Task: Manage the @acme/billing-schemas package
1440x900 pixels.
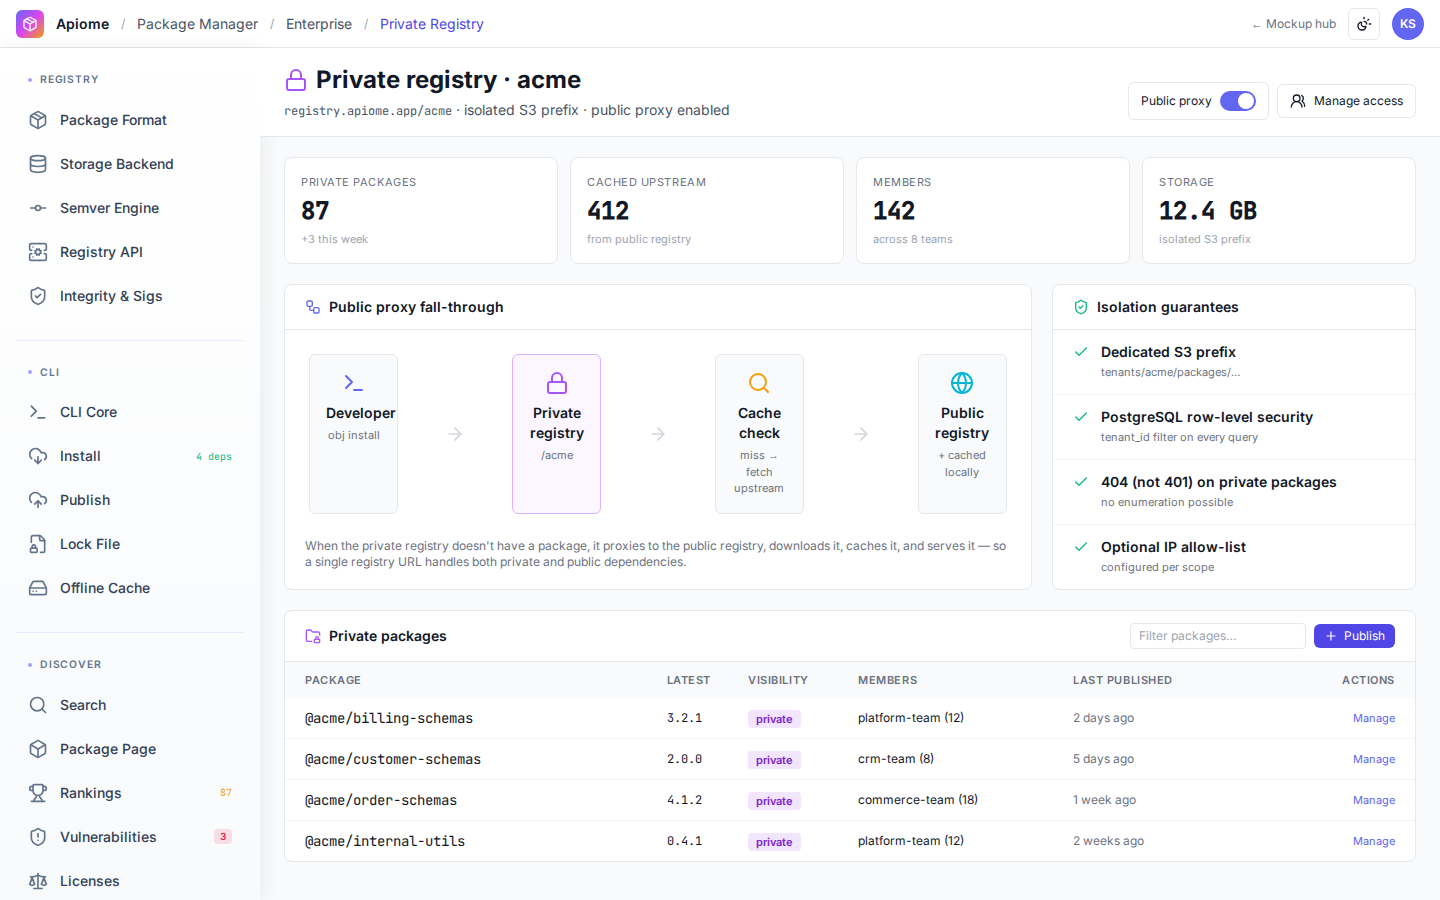Action: pyautogui.click(x=1374, y=718)
